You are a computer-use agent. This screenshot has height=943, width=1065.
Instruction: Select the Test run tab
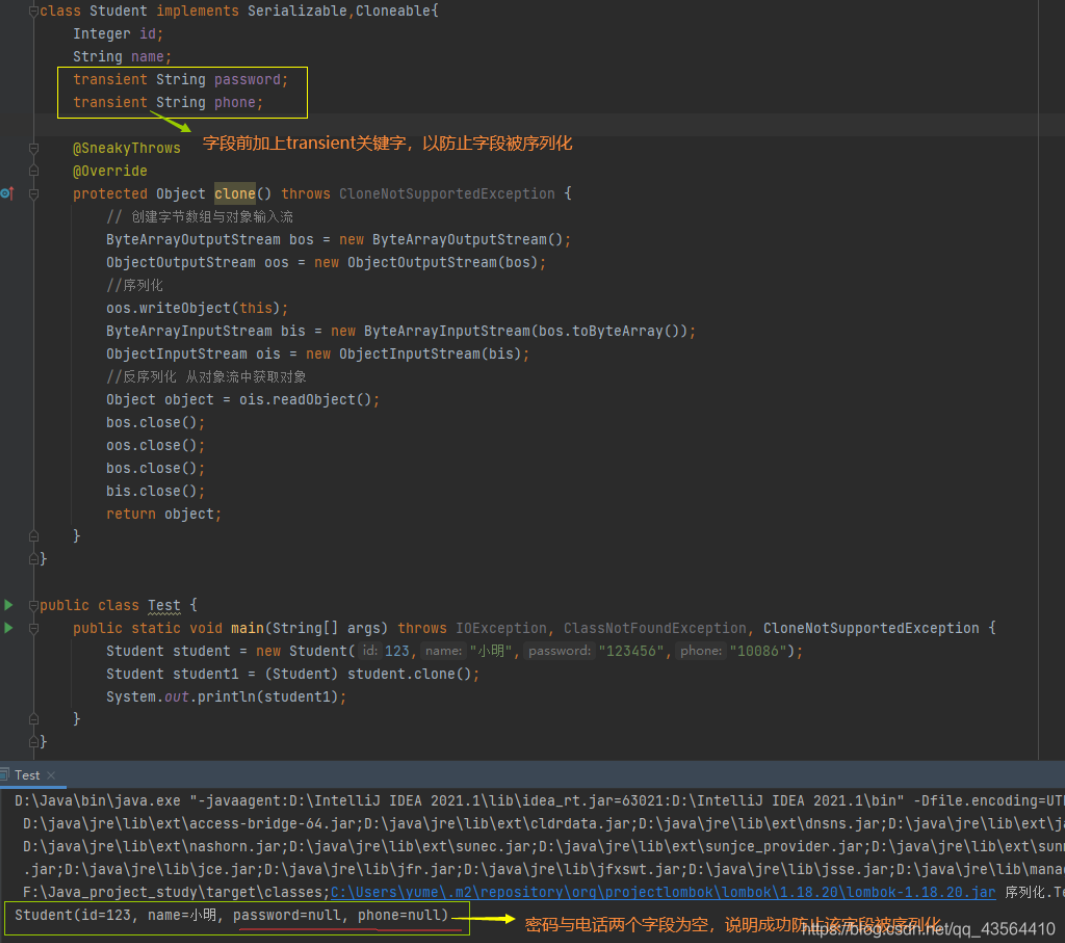[x=26, y=775]
